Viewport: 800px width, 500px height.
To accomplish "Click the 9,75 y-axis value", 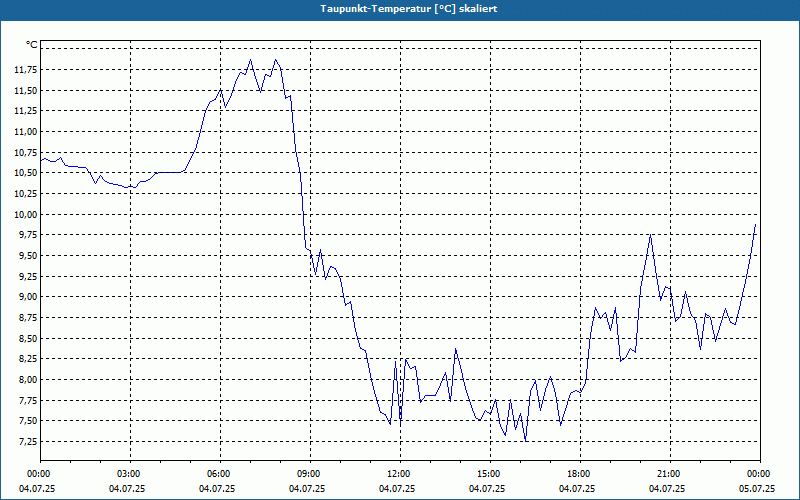I will (x=28, y=235).
